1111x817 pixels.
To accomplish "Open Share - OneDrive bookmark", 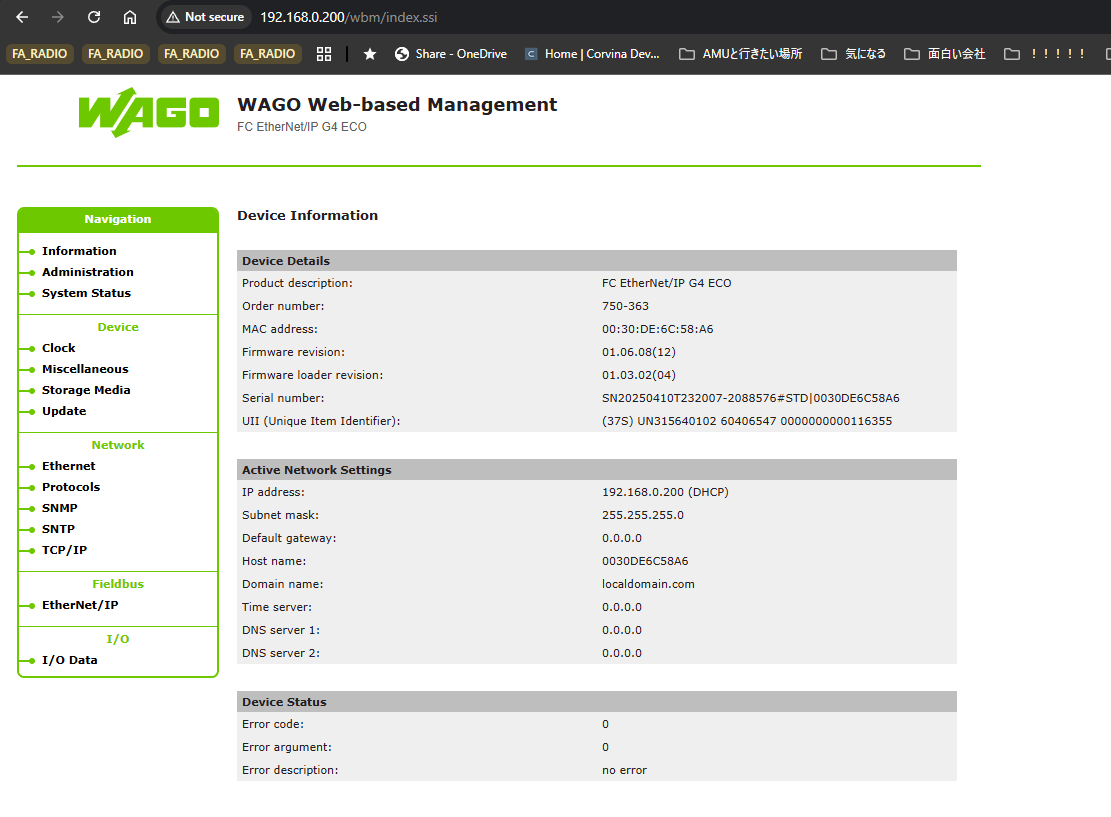I will pyautogui.click(x=450, y=54).
